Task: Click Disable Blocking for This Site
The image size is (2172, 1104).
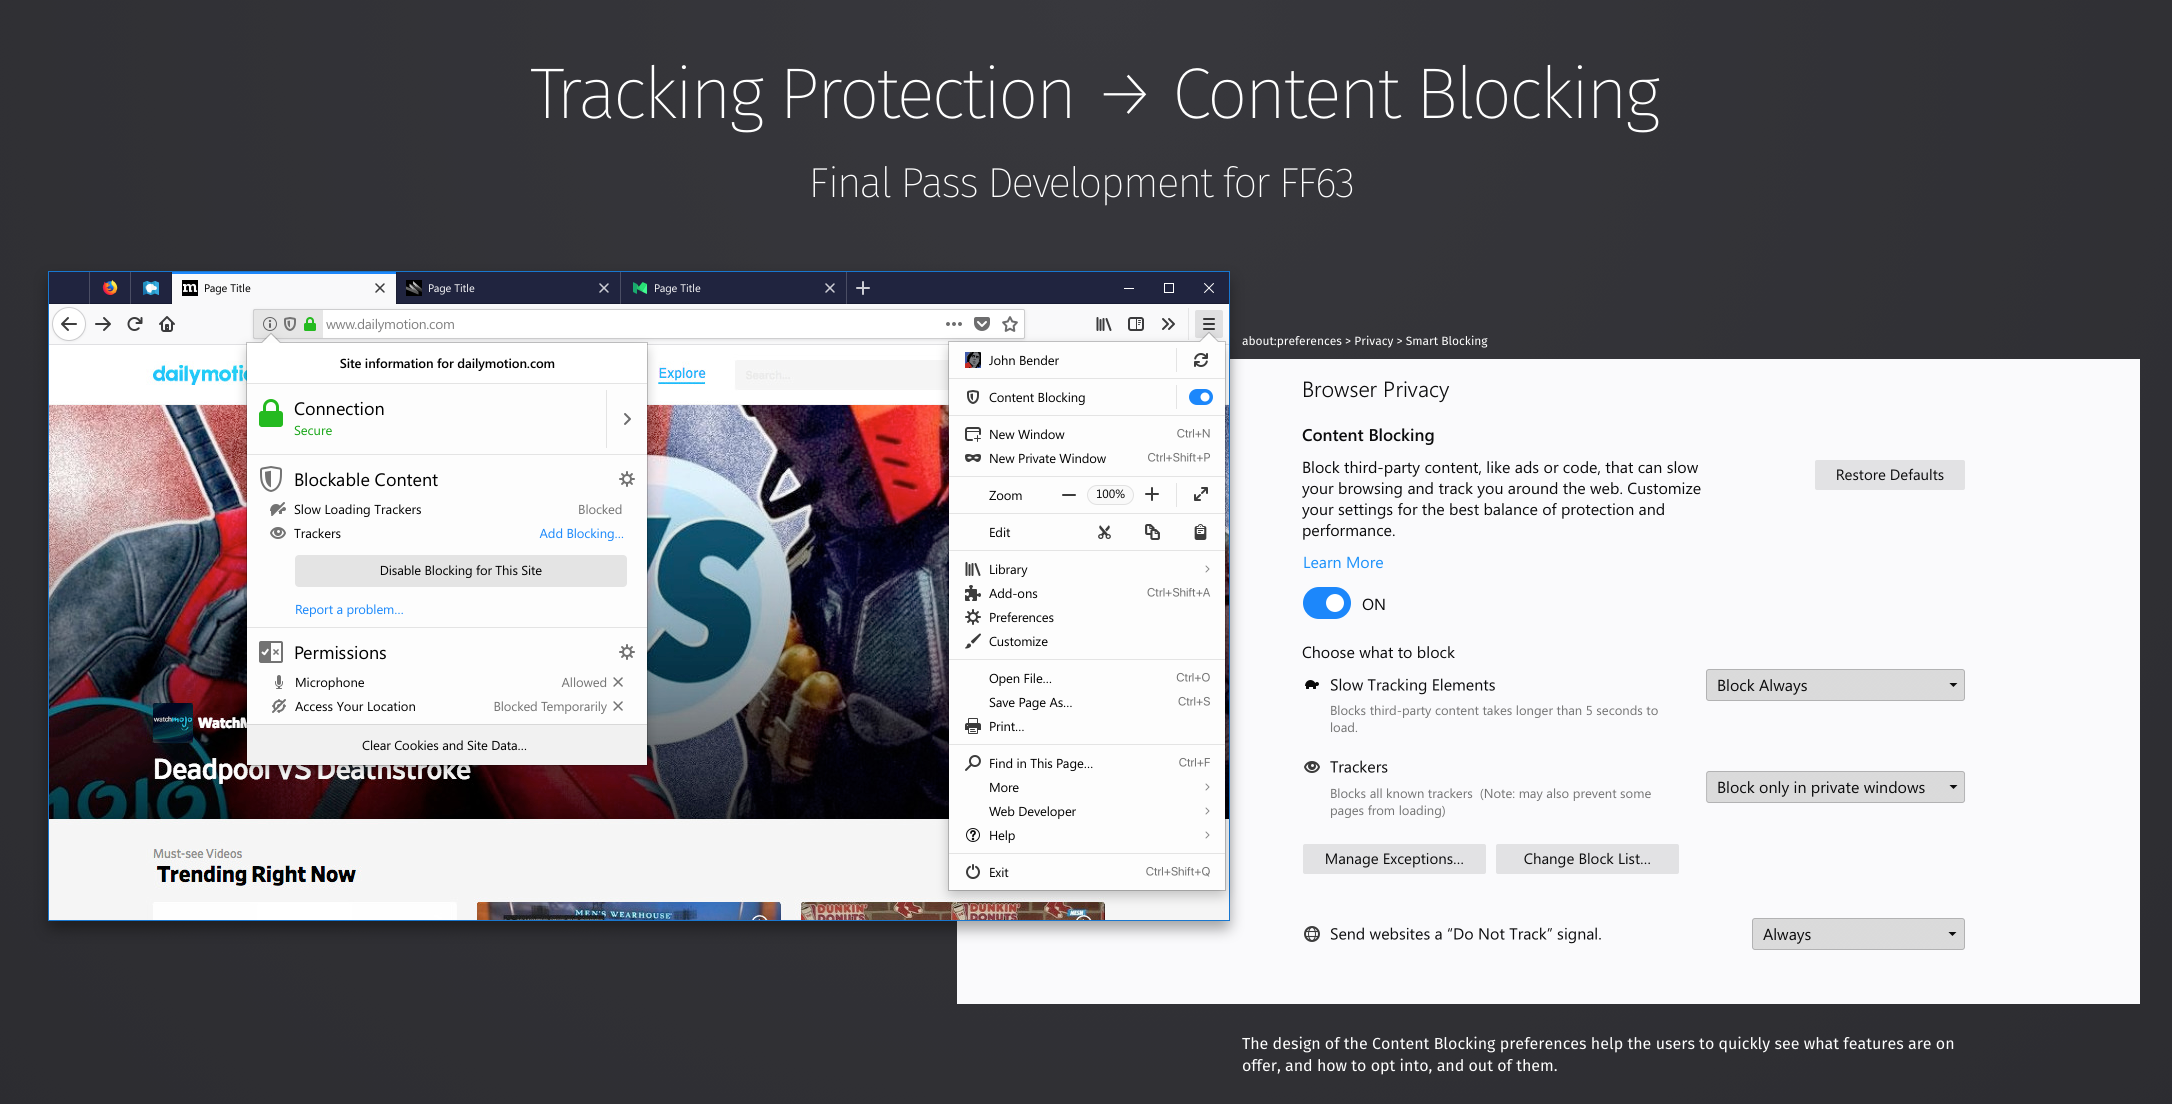Action: (x=460, y=571)
